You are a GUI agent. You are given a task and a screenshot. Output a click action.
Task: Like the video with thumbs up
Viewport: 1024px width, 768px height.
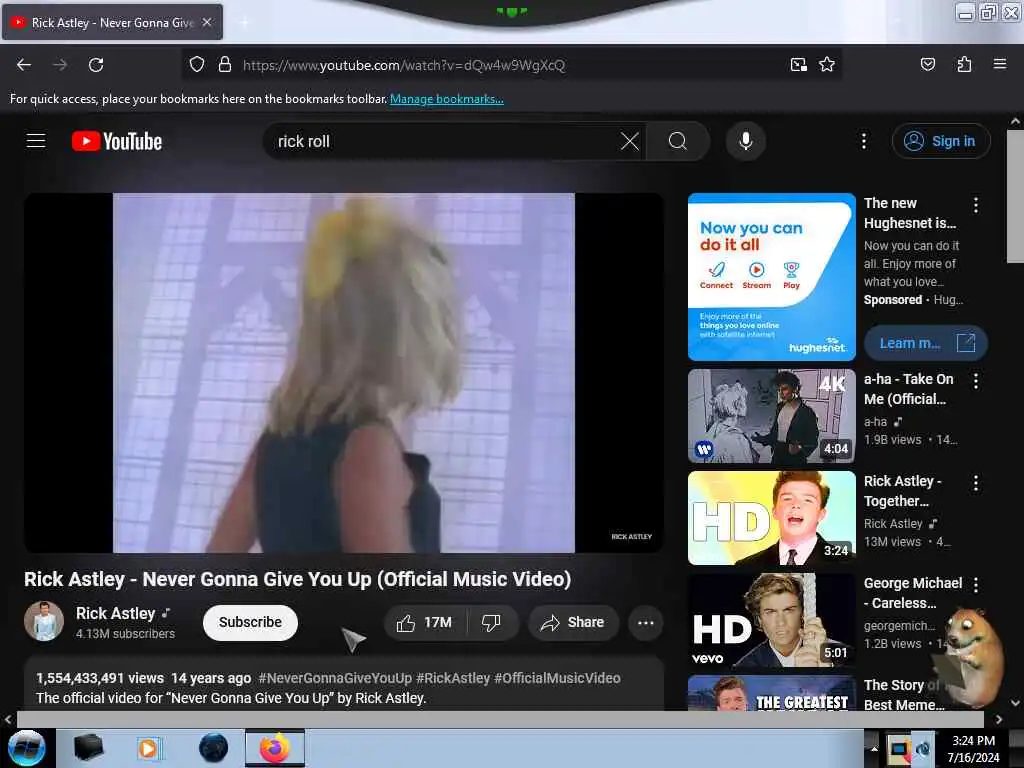coord(425,622)
